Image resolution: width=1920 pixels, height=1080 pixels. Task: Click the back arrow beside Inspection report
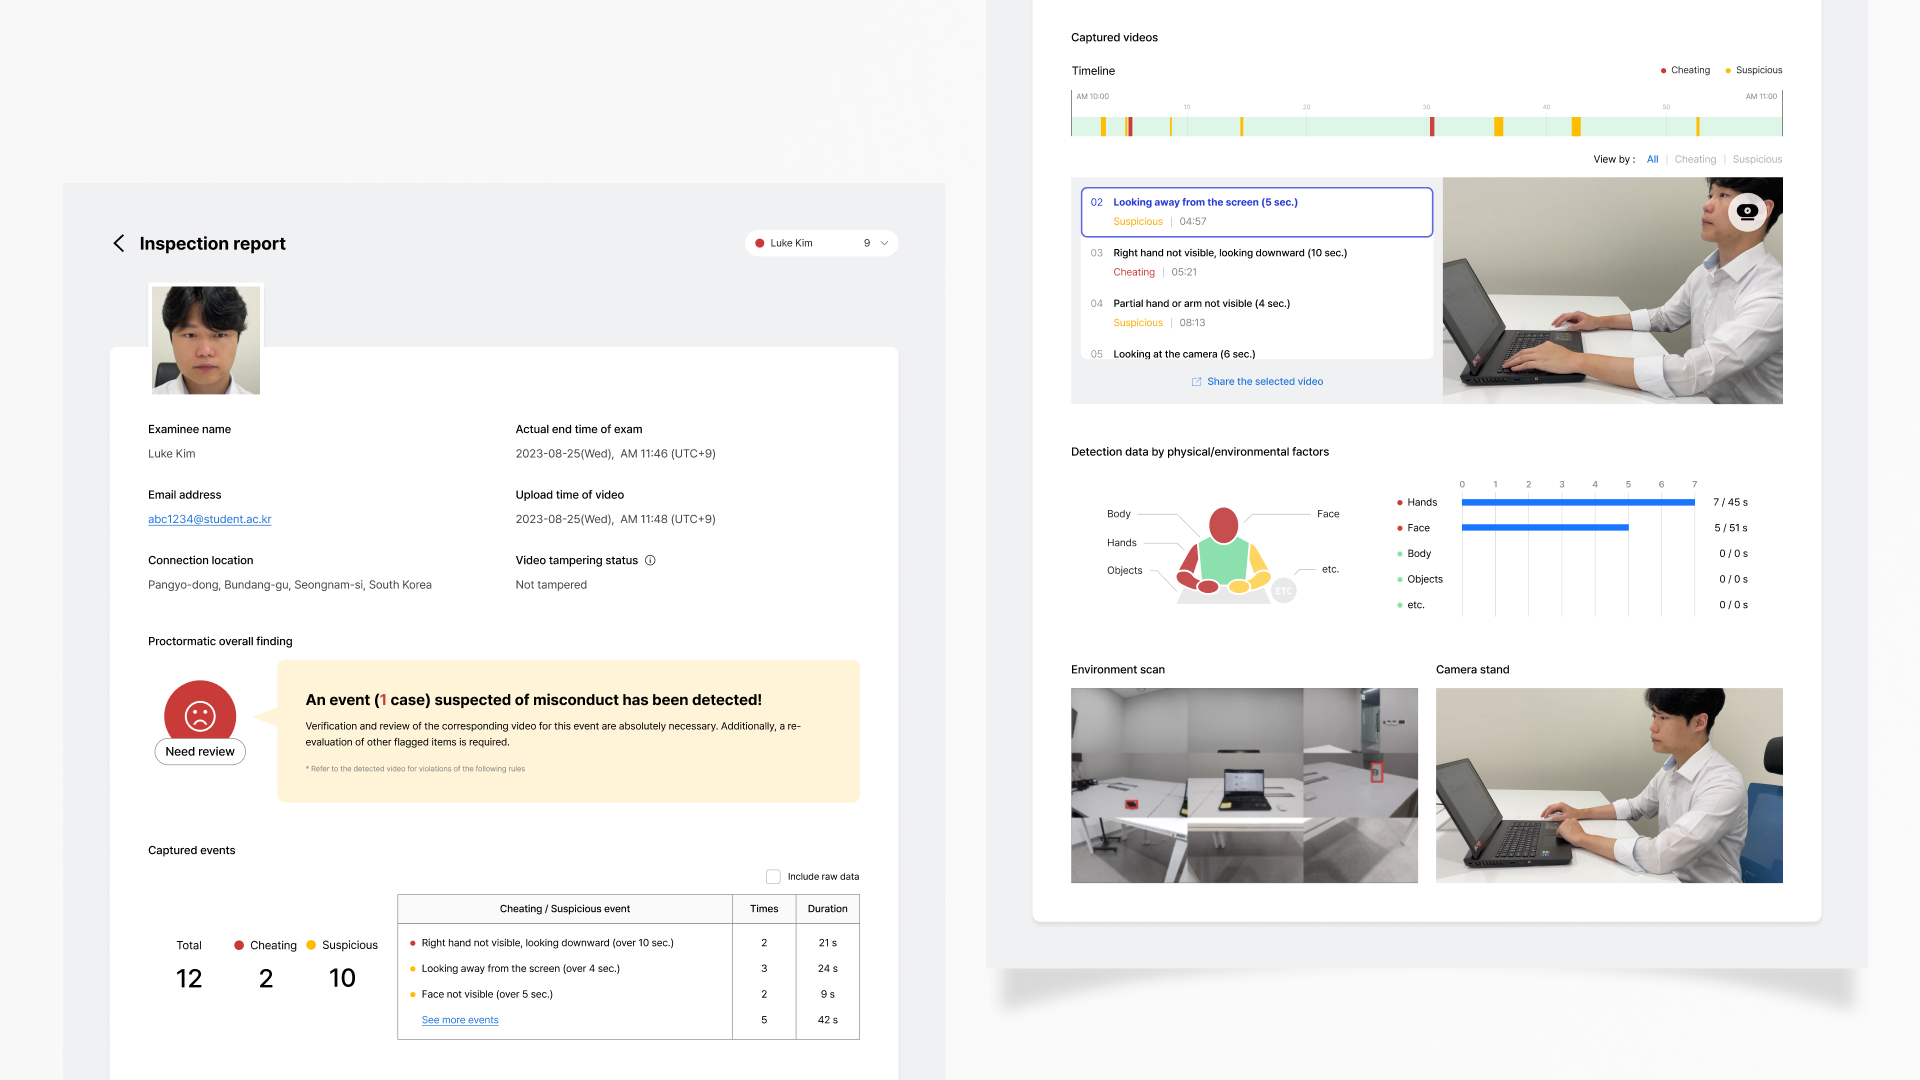click(119, 244)
